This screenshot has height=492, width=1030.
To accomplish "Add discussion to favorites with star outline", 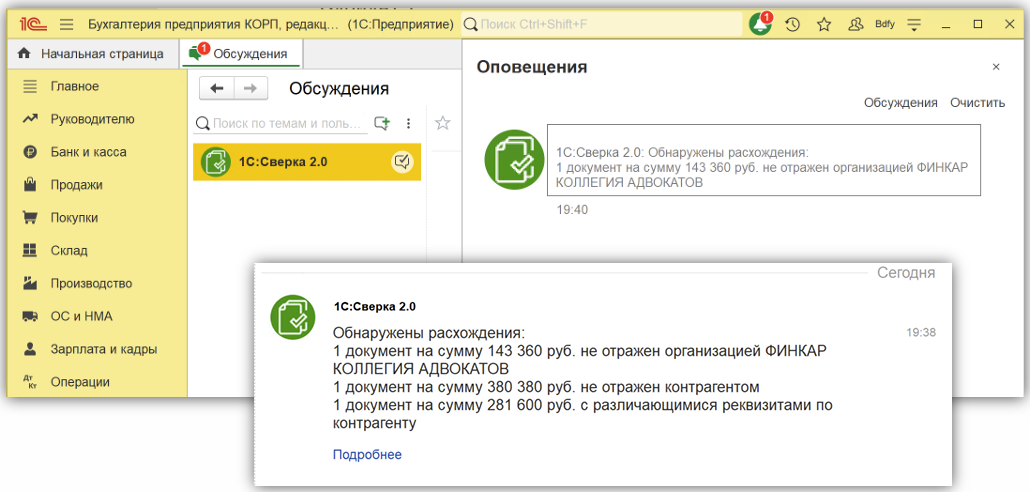I will click(443, 123).
